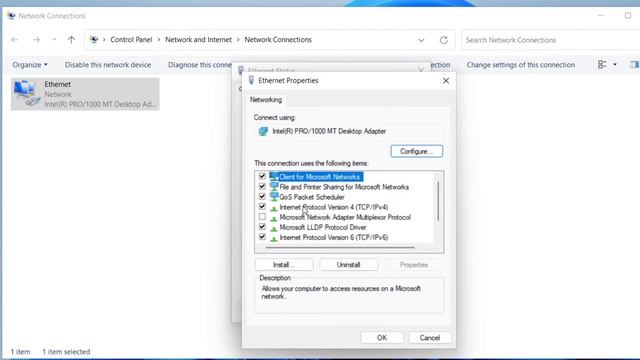
Task: Select the Ethernet adapter icon
Action: (x=27, y=93)
